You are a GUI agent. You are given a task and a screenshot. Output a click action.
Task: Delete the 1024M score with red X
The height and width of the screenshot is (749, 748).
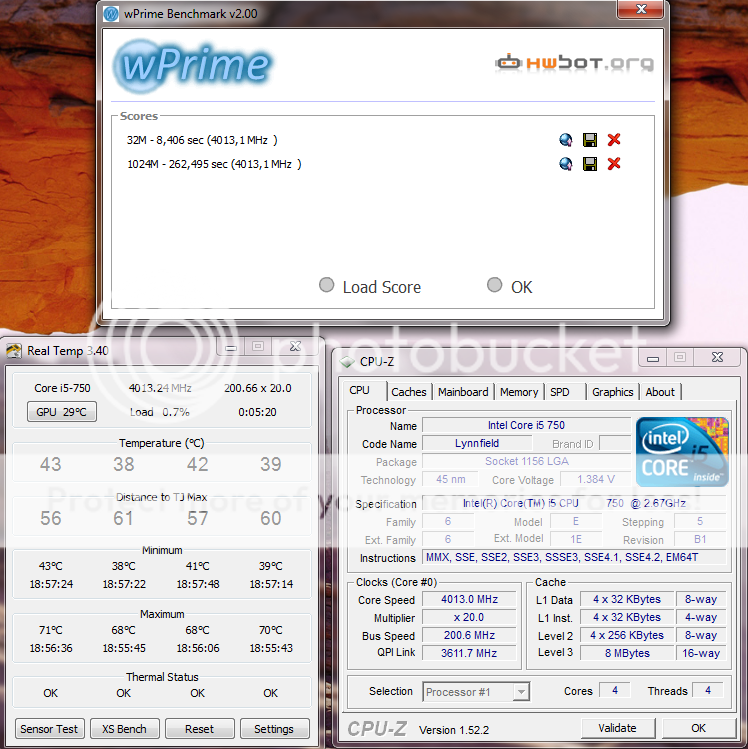614,164
